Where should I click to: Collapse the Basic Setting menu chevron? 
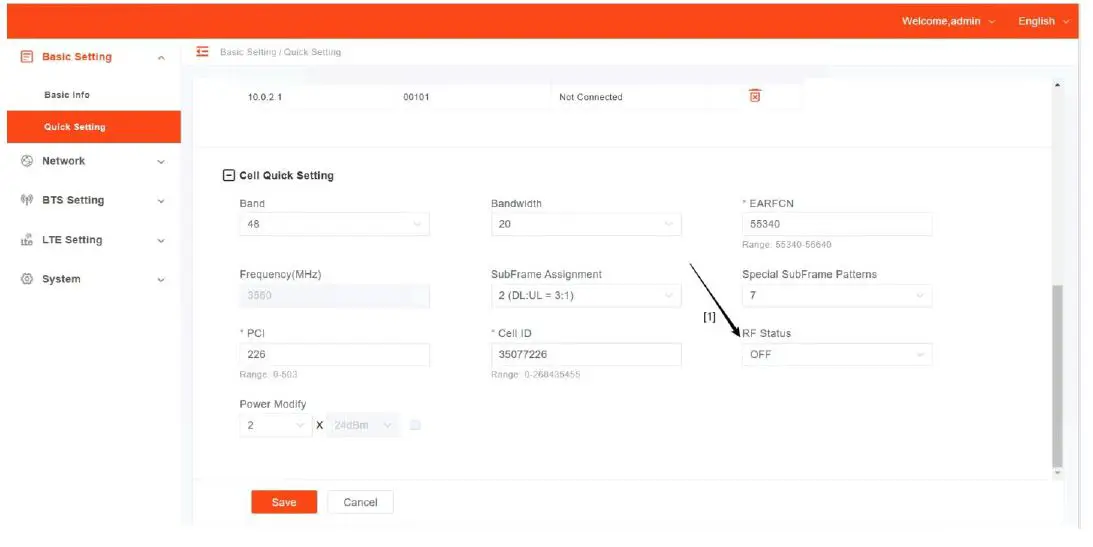click(x=161, y=58)
